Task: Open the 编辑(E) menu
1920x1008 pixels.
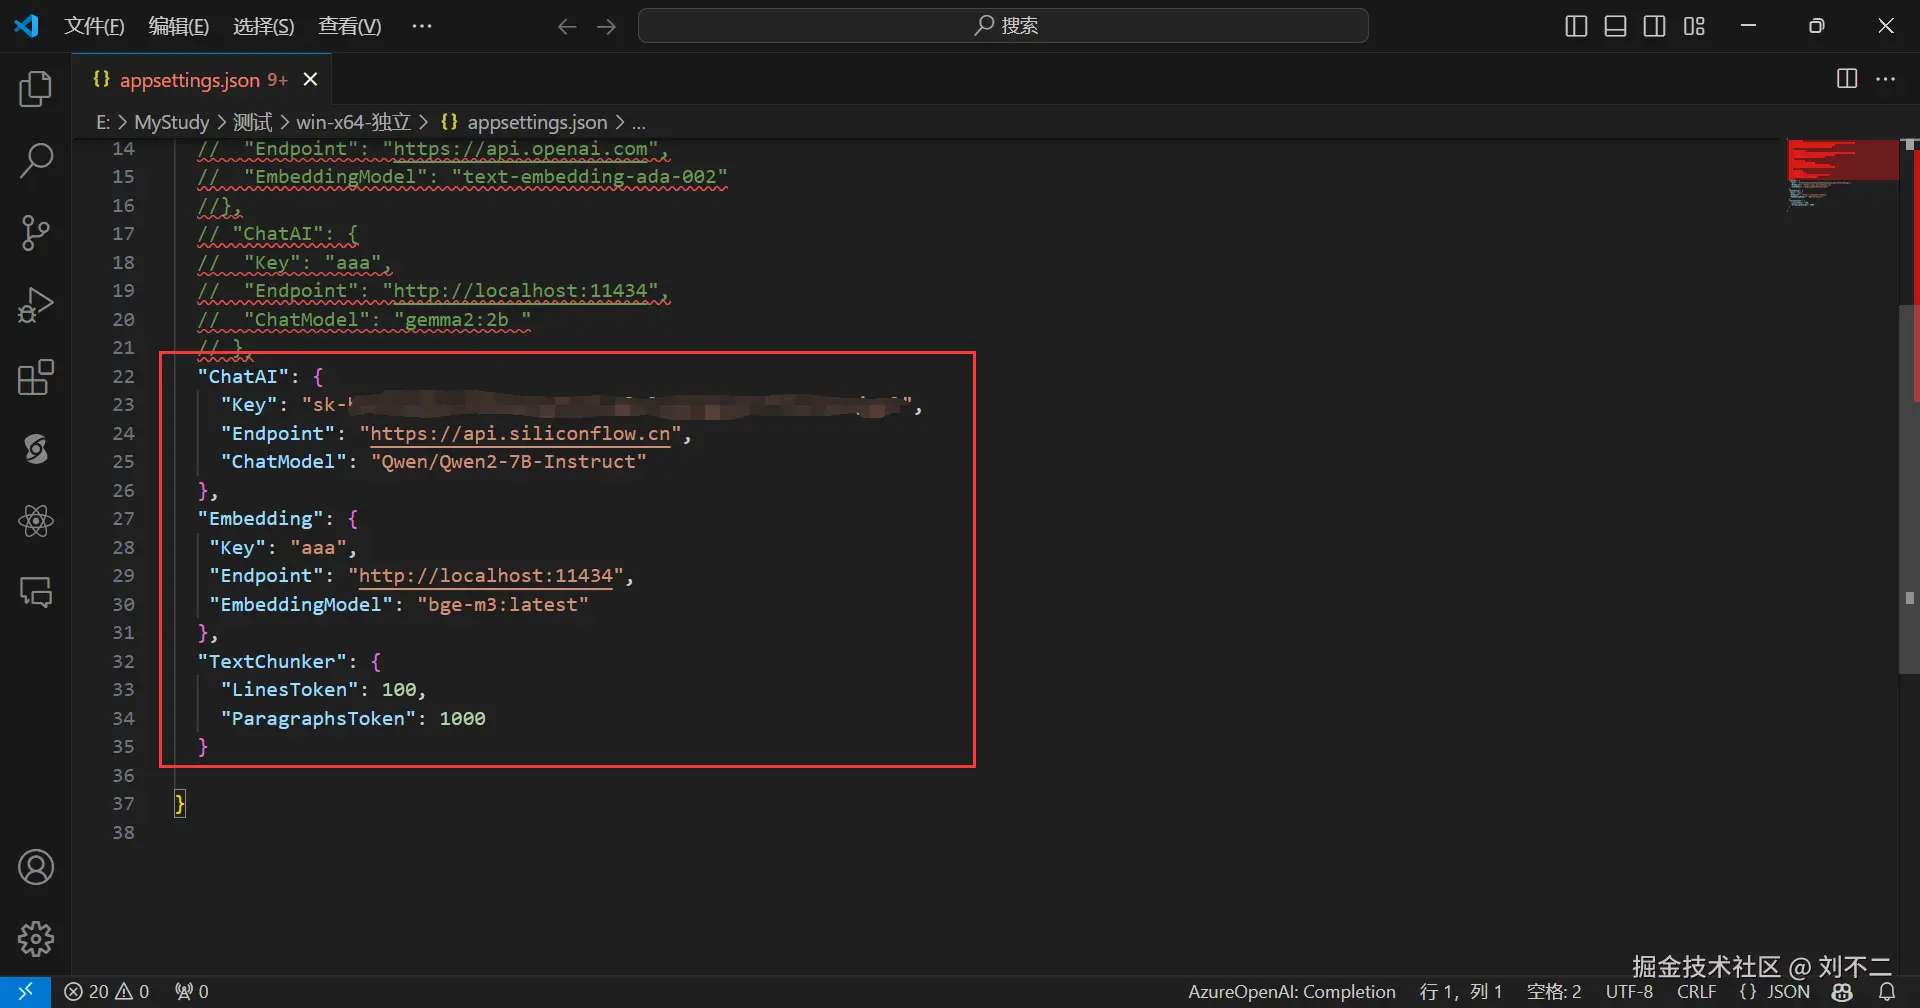Action: pos(179,26)
